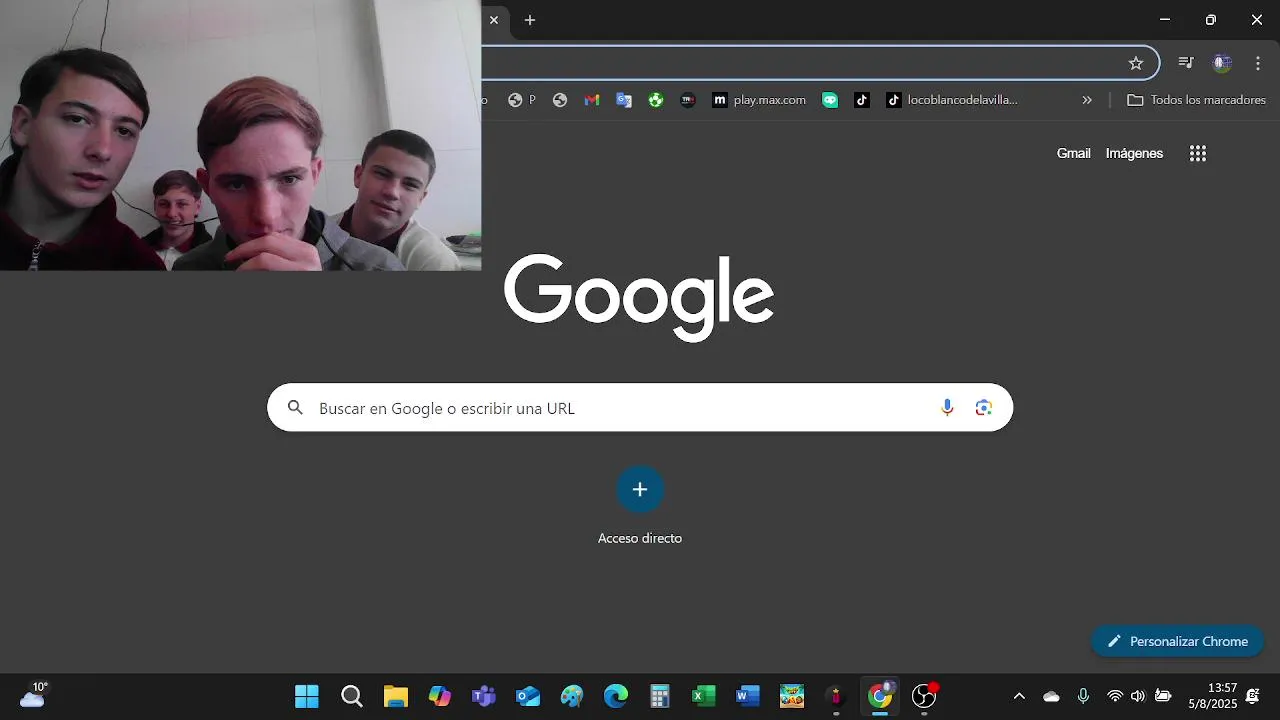Open the round dark TN bookmark icon
This screenshot has width=1280, height=720.
[x=688, y=100]
